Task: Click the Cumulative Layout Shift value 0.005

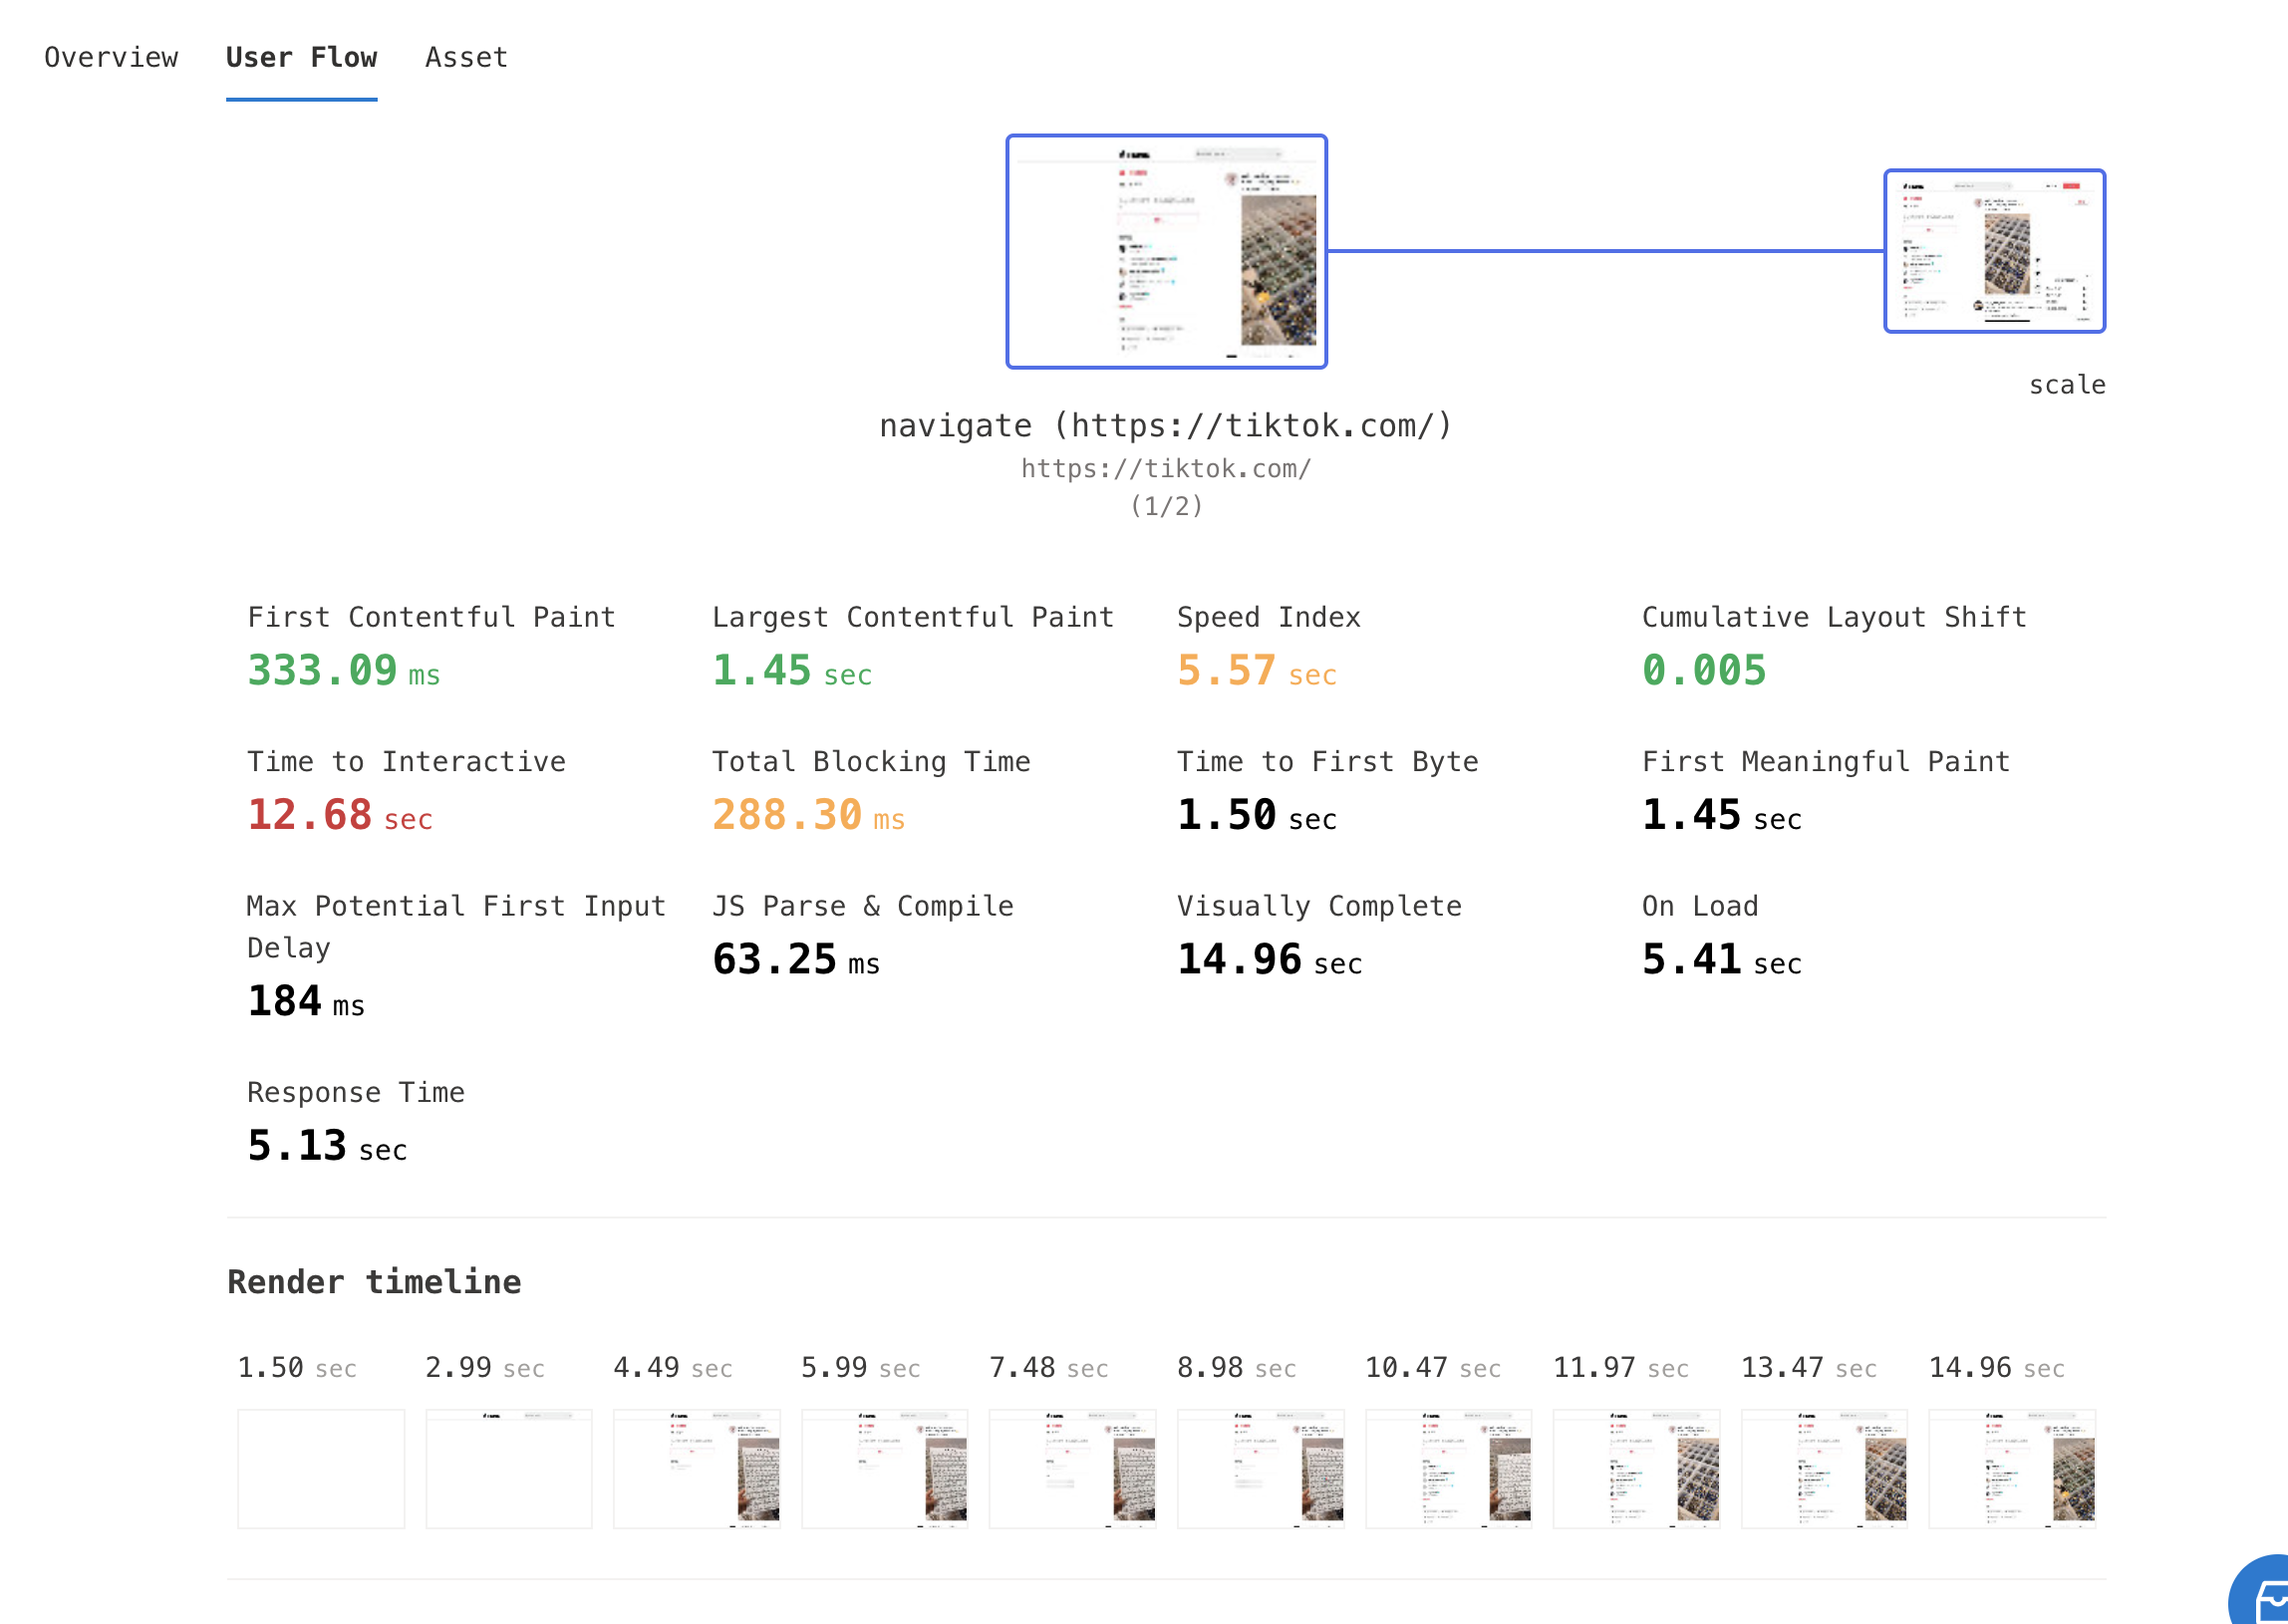Action: pyautogui.click(x=1704, y=671)
